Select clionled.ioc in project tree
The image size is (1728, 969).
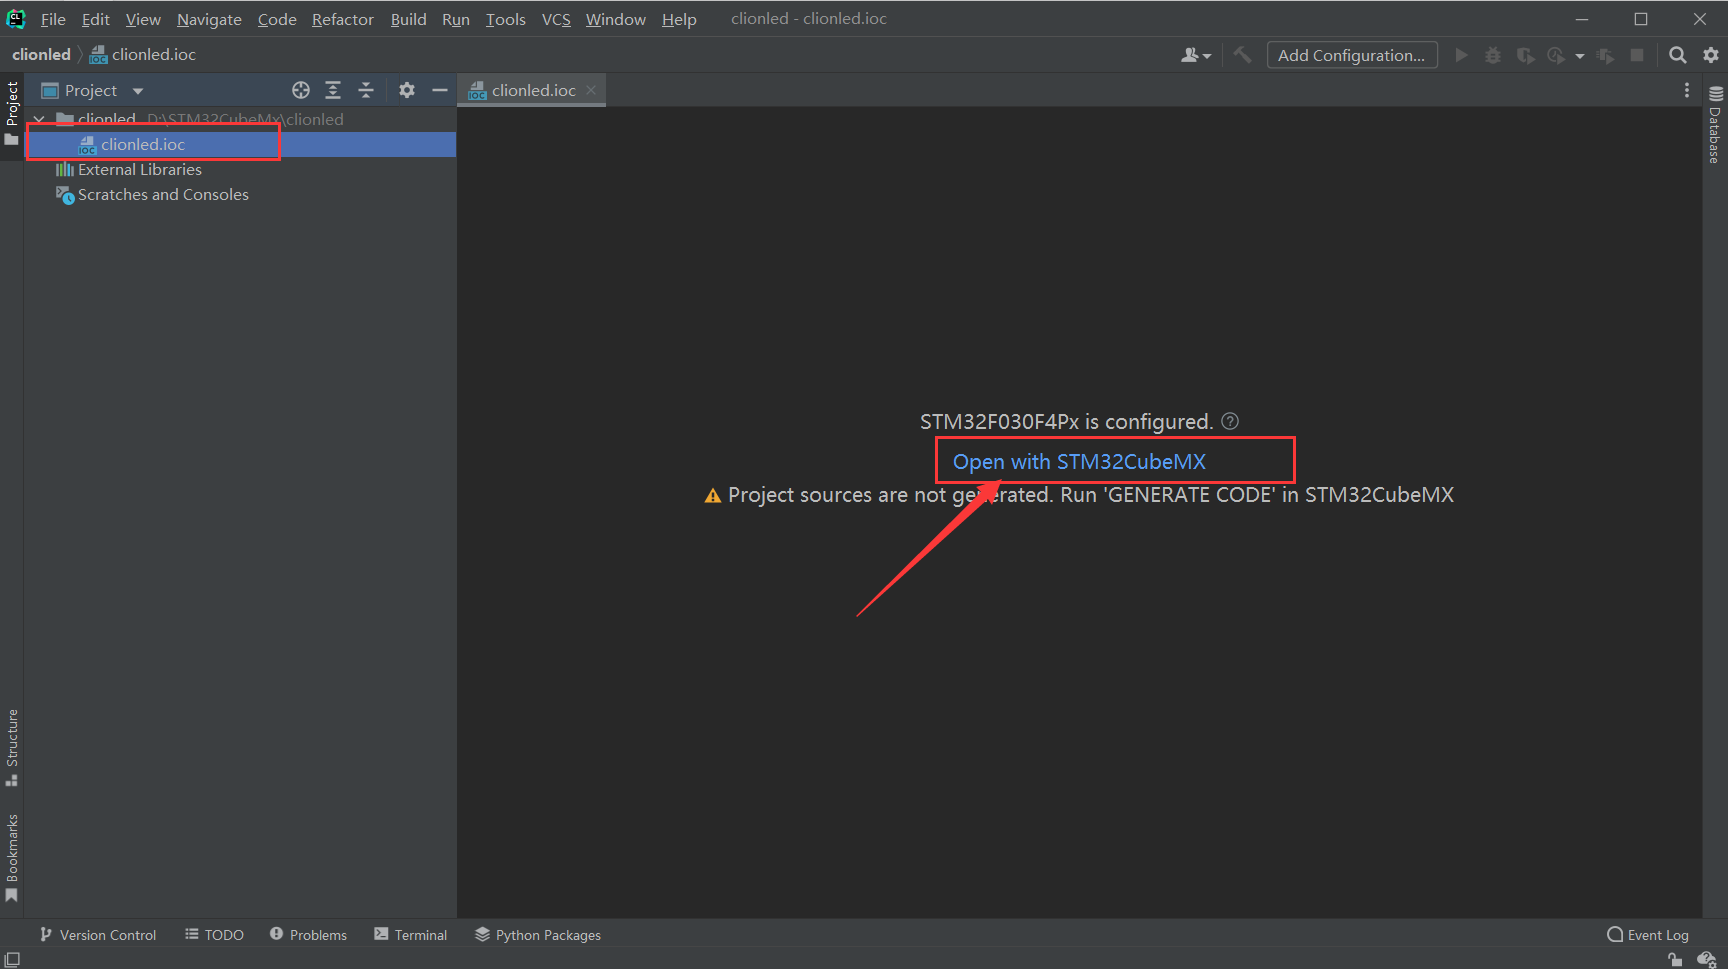(x=240, y=144)
